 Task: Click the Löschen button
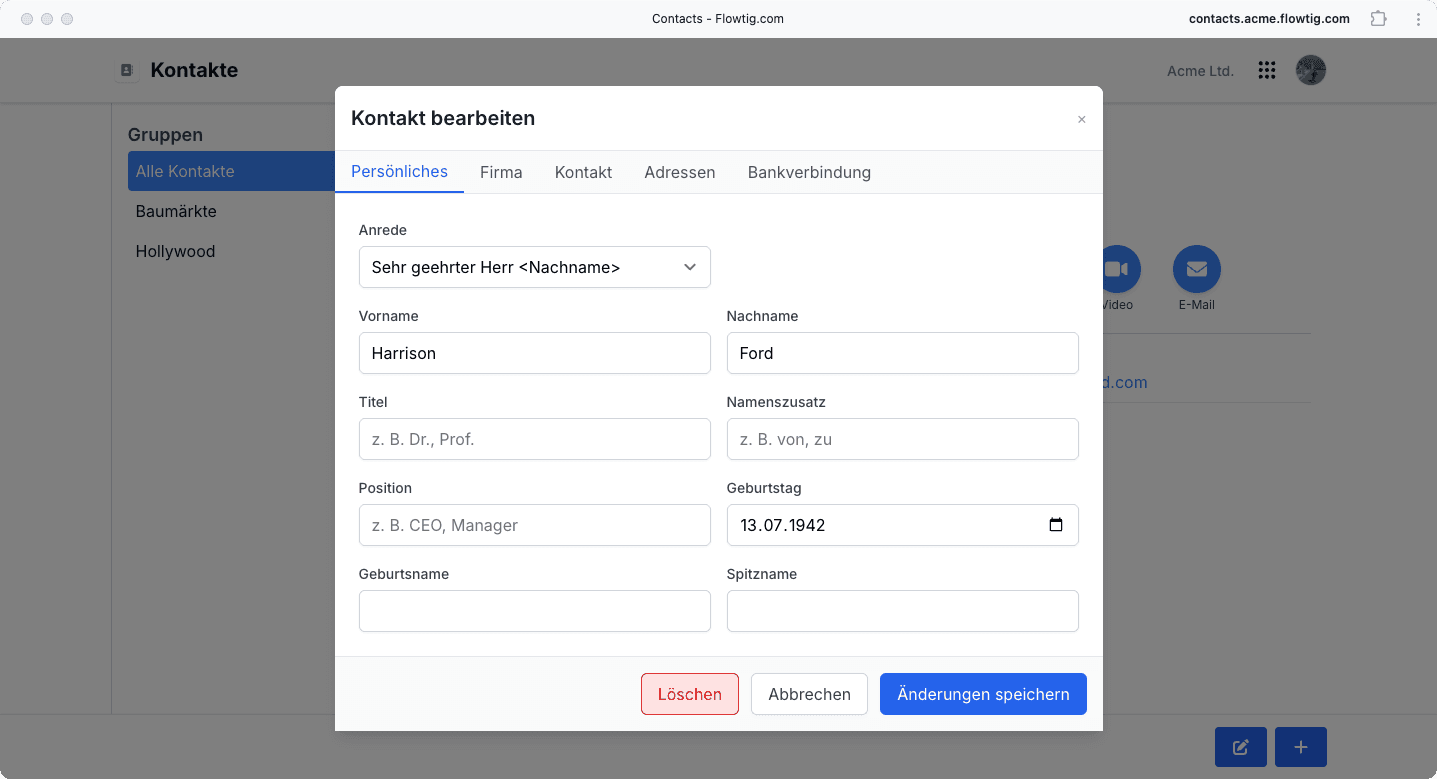point(690,694)
